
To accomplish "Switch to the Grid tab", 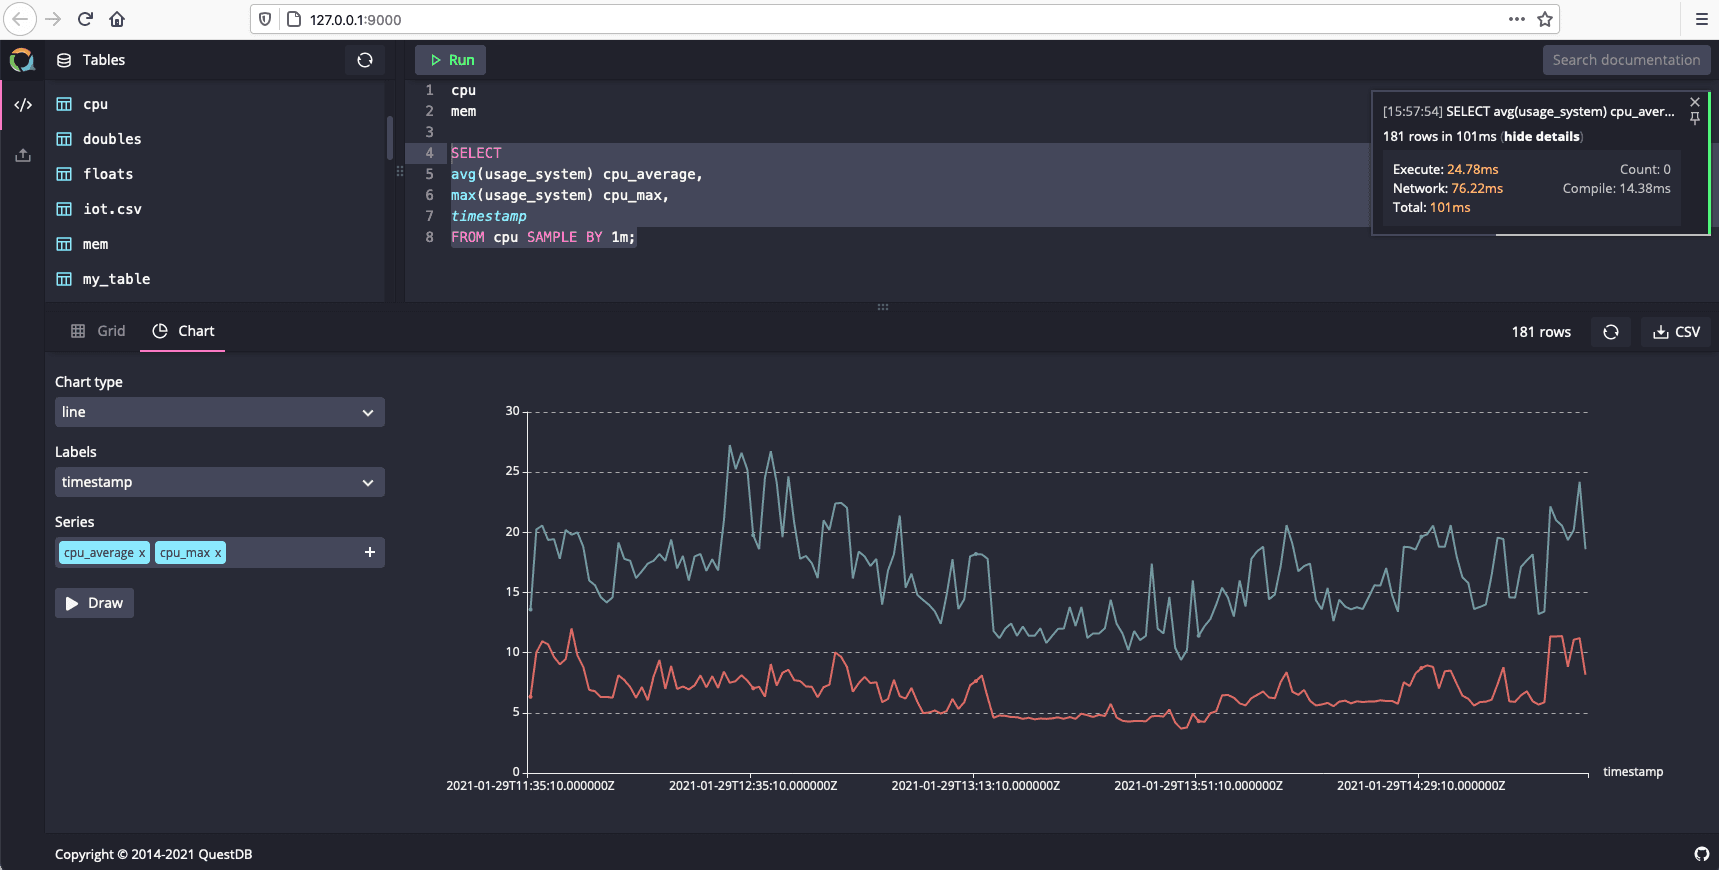I will (98, 331).
